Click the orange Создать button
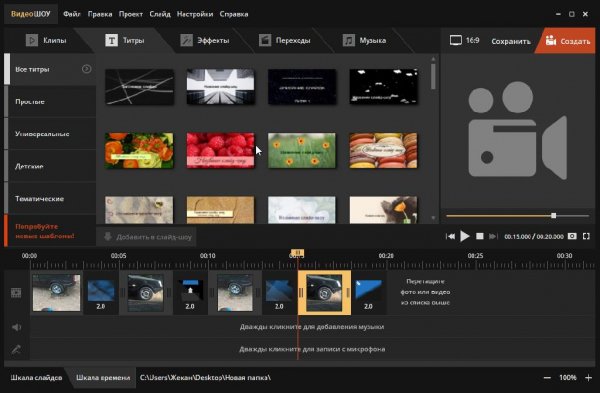 tap(567, 41)
